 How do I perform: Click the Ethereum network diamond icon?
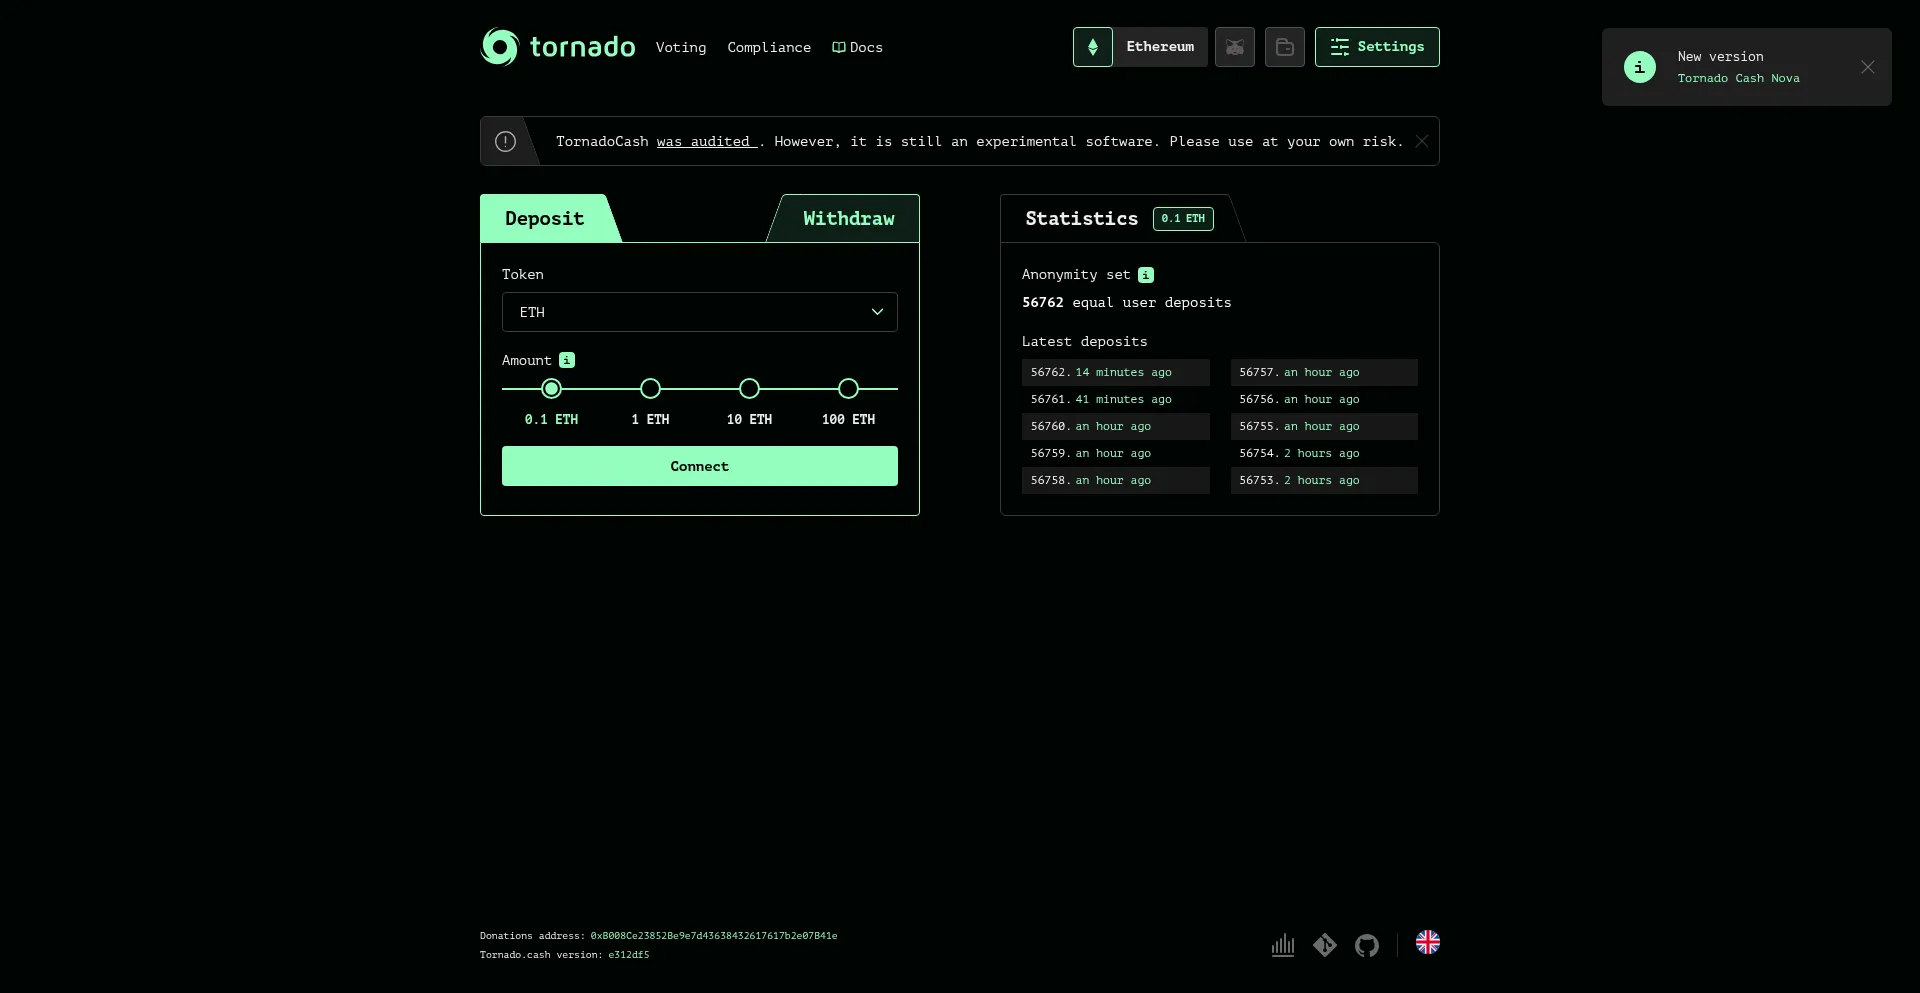tap(1093, 47)
